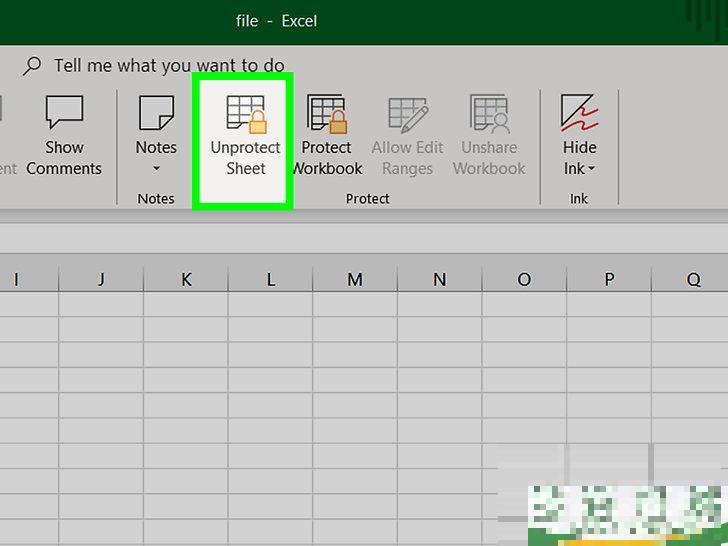Type in Tell me what you want to do
The image size is (728, 546).
(168, 66)
